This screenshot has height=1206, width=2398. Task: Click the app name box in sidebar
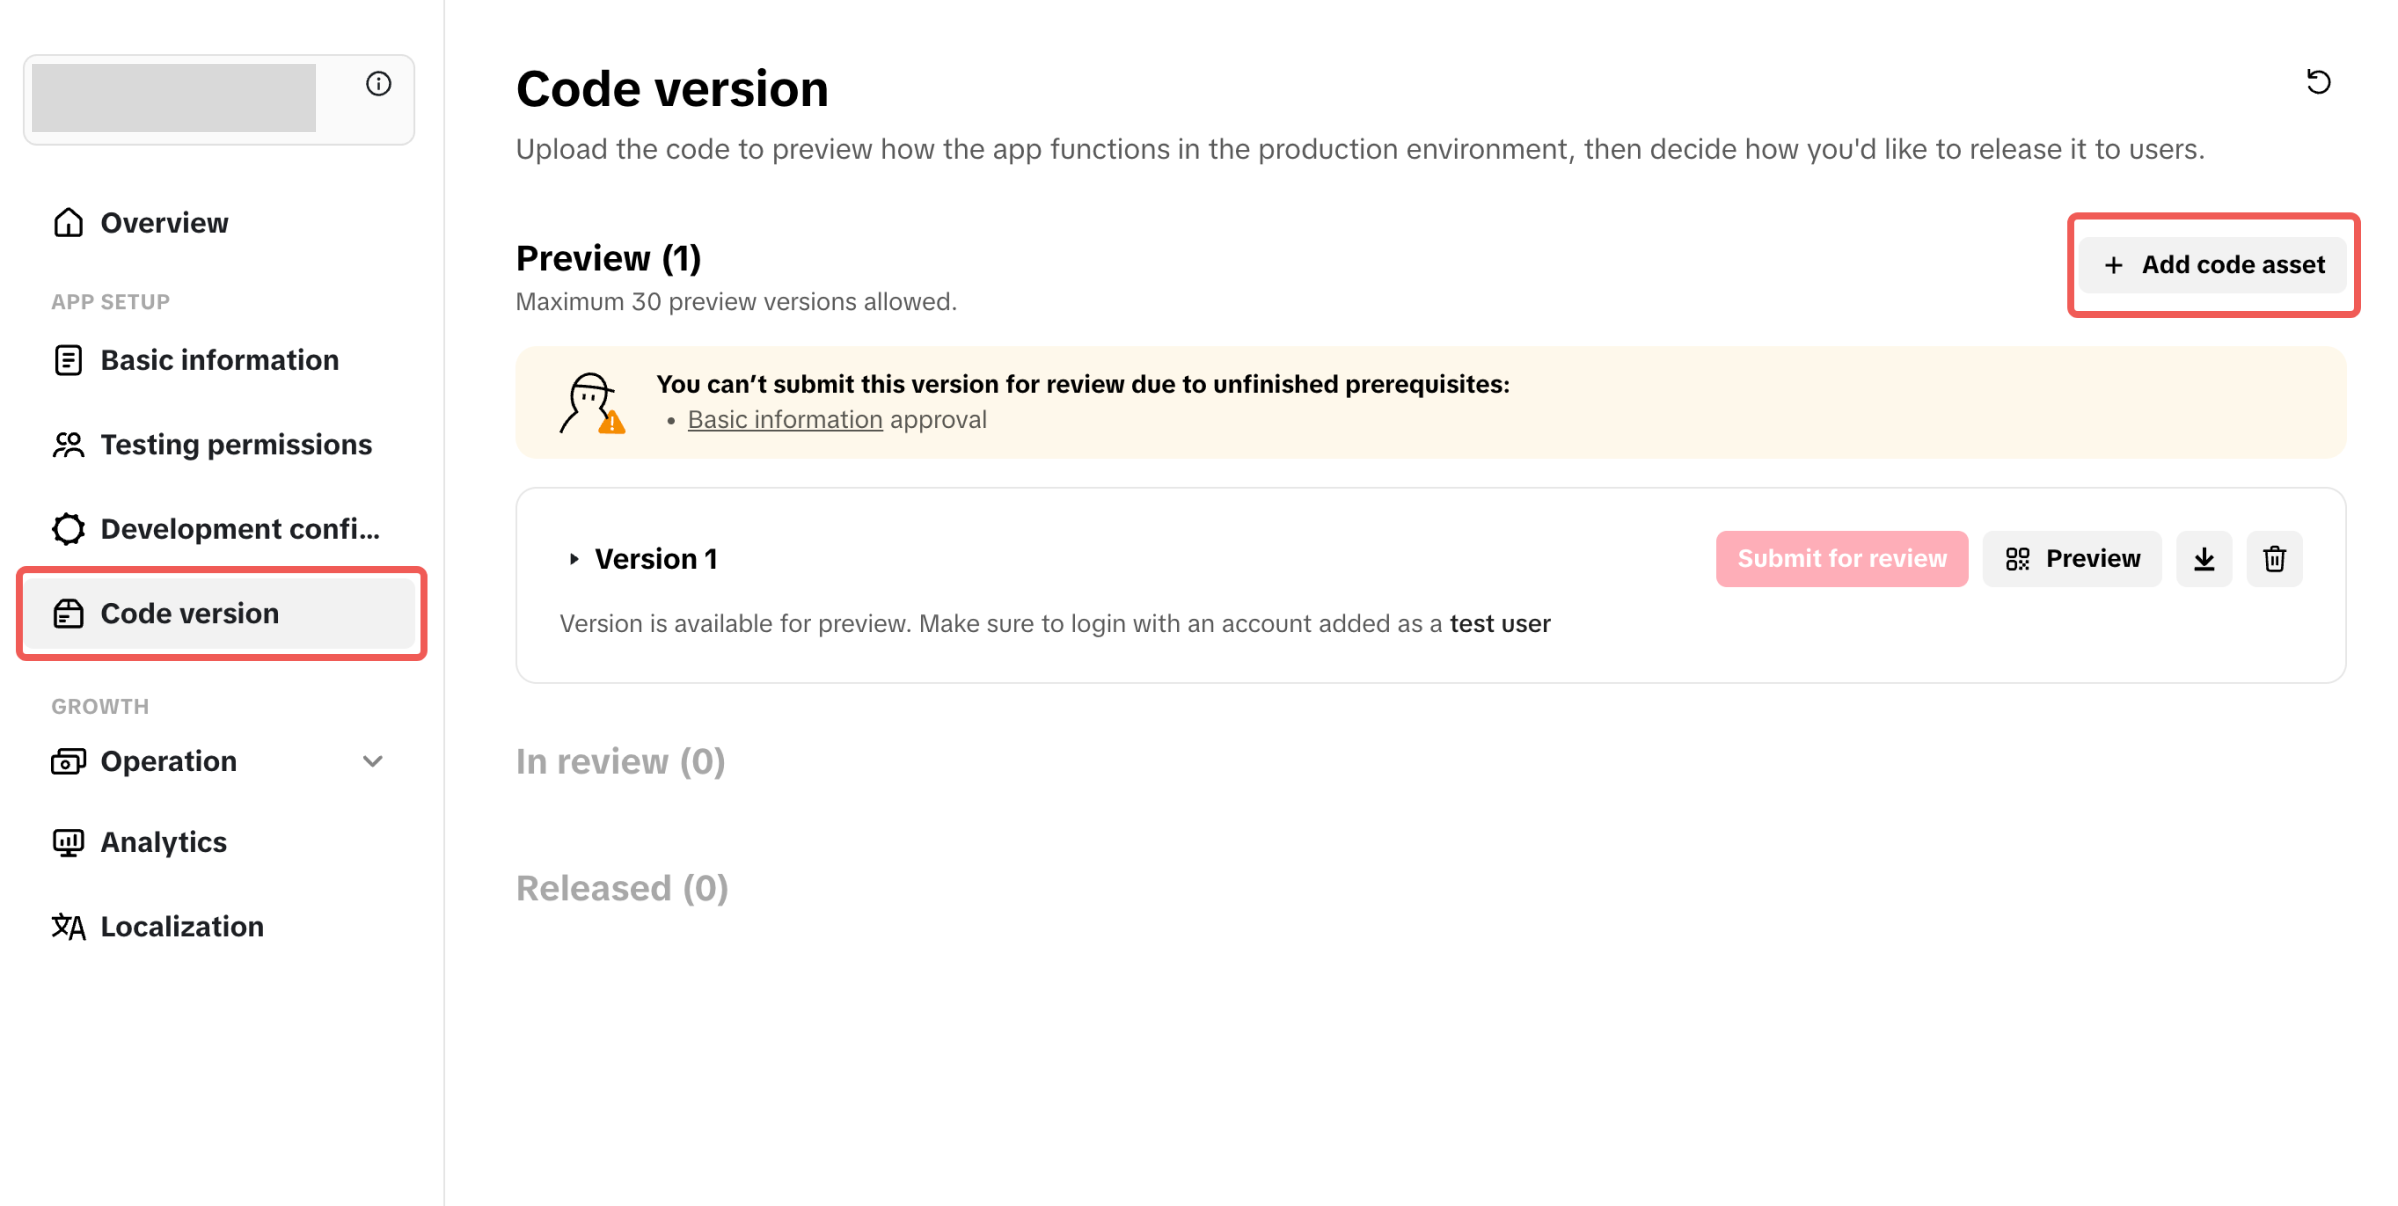(x=174, y=98)
